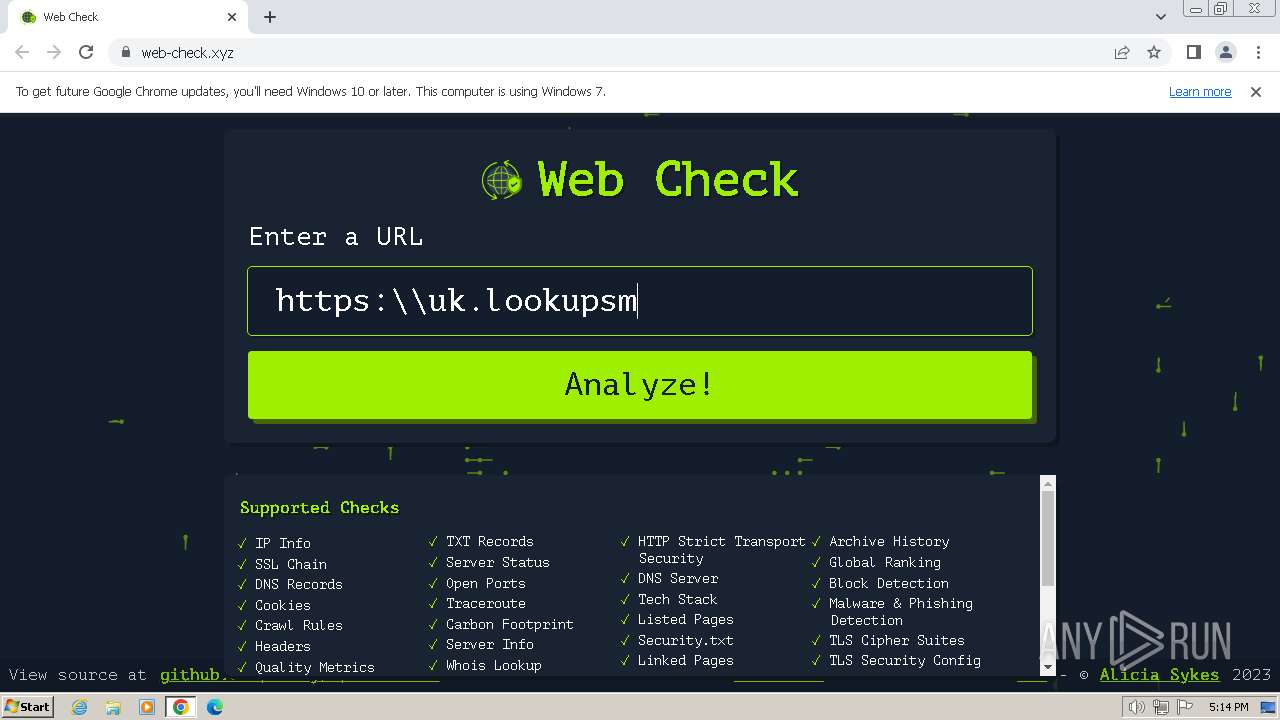The image size is (1280, 720).
Task: Launch Microsoft Edge from the taskbar
Action: 215,707
